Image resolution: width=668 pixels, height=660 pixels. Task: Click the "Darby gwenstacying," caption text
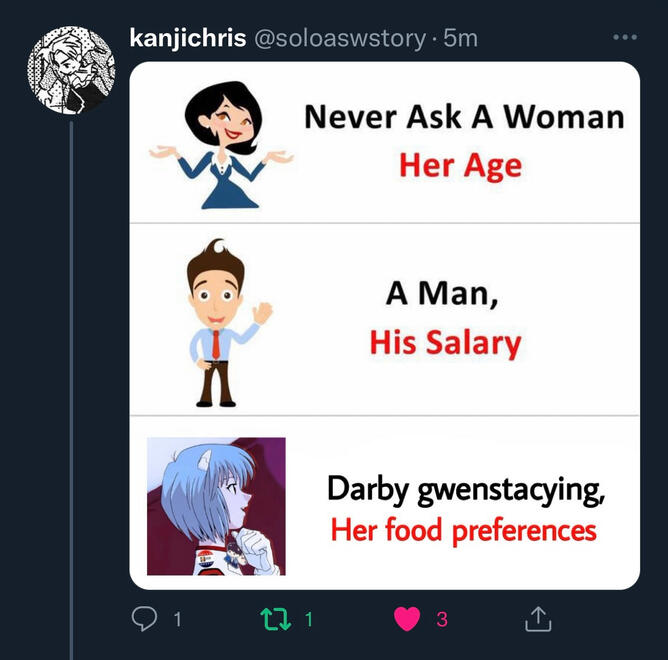coord(466,490)
